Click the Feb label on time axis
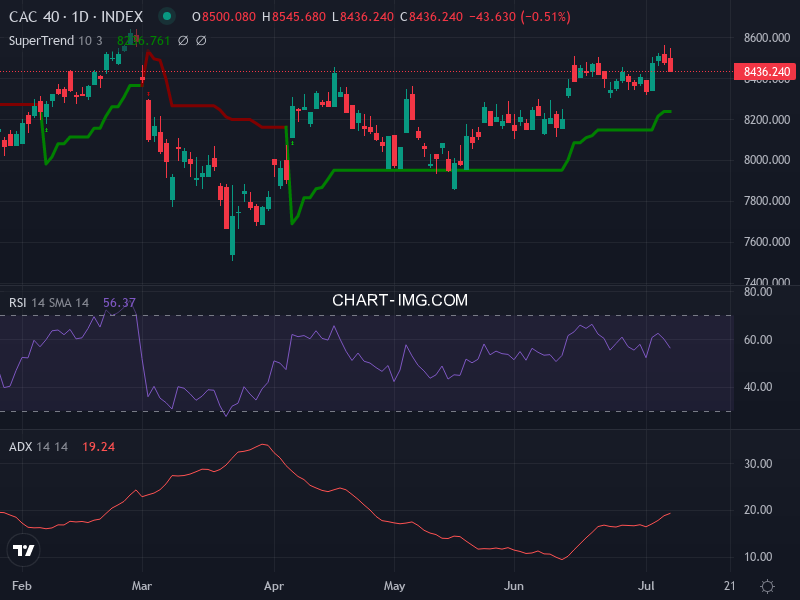The width and height of the screenshot is (800, 600). click(x=21, y=586)
